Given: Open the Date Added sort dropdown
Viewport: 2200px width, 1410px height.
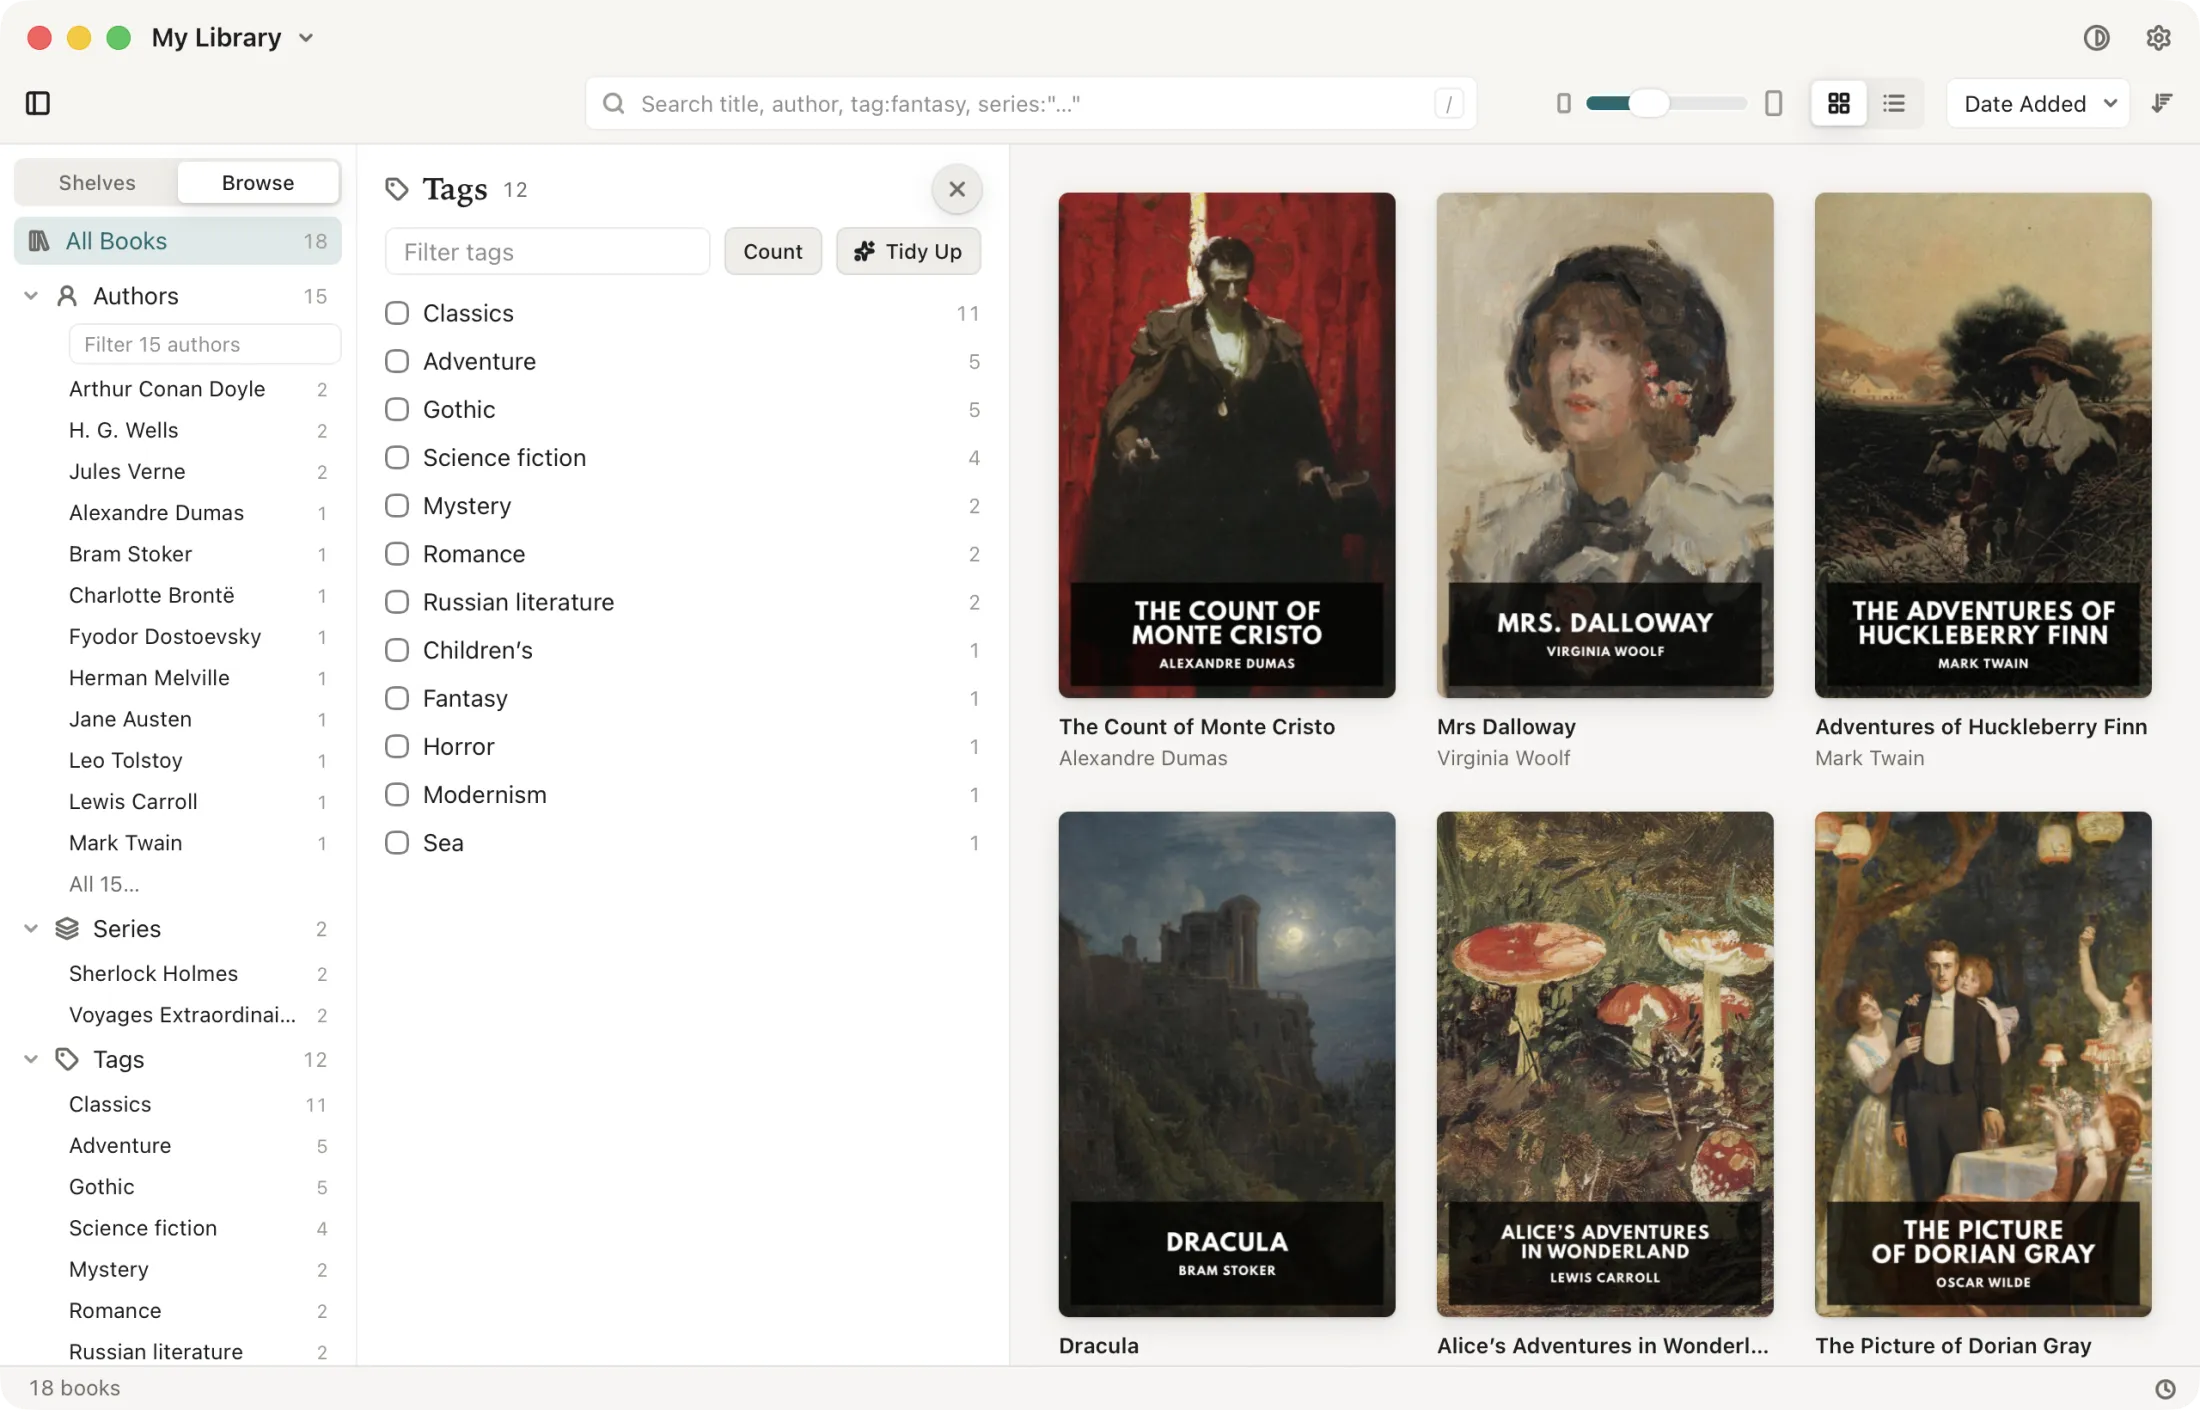Looking at the screenshot, I should 2038,104.
